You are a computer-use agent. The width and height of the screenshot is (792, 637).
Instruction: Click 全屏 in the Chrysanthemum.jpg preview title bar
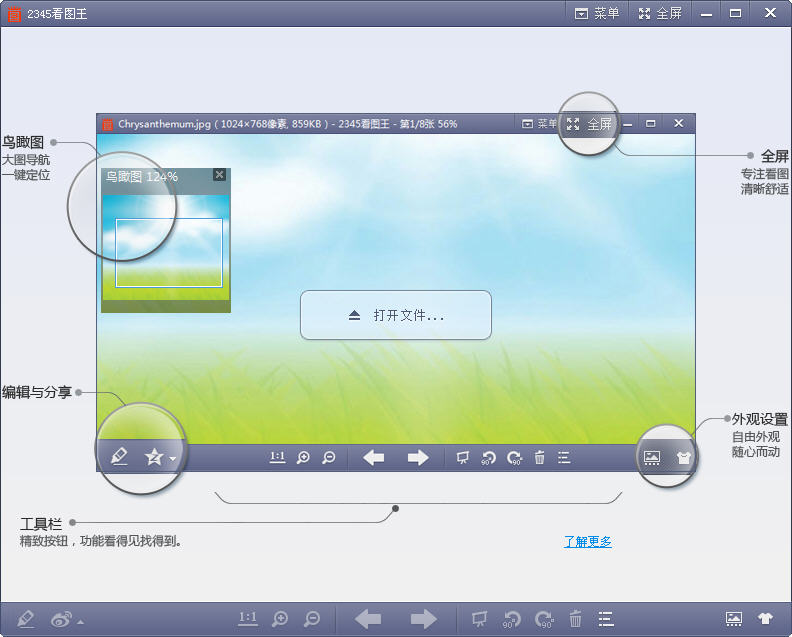(589, 124)
